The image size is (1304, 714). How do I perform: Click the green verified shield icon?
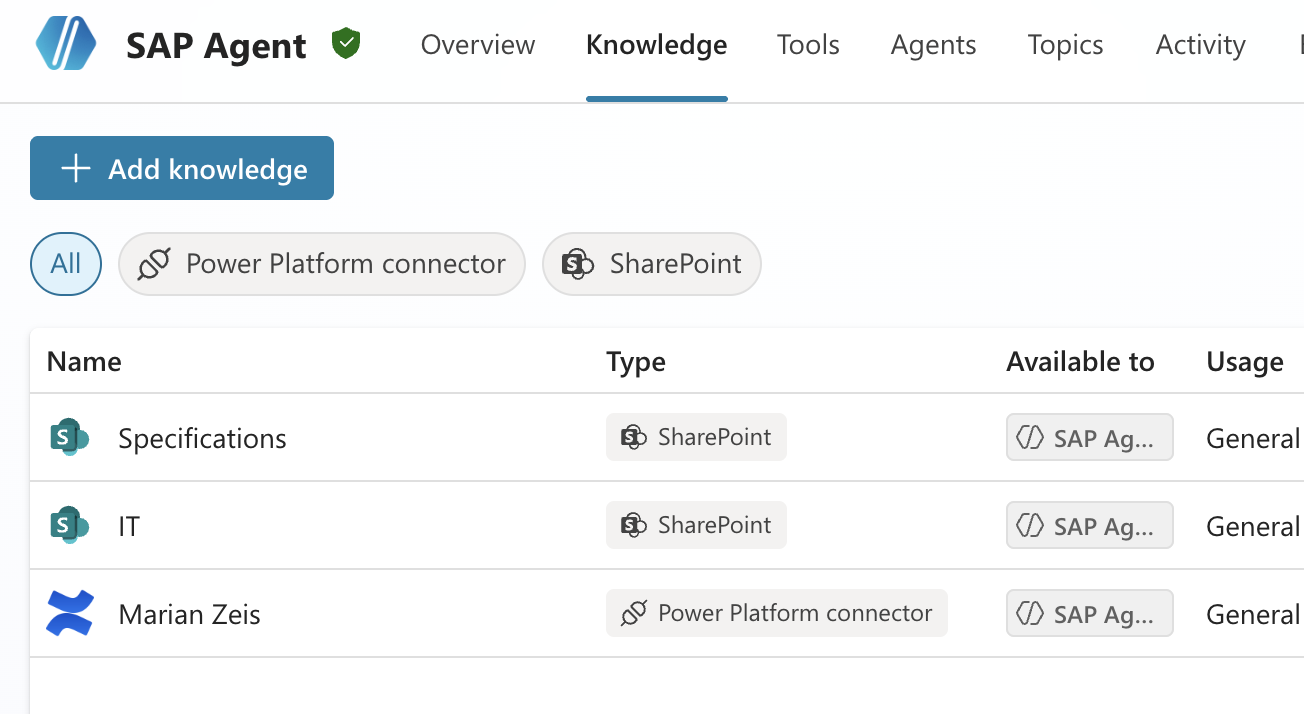[x=346, y=44]
